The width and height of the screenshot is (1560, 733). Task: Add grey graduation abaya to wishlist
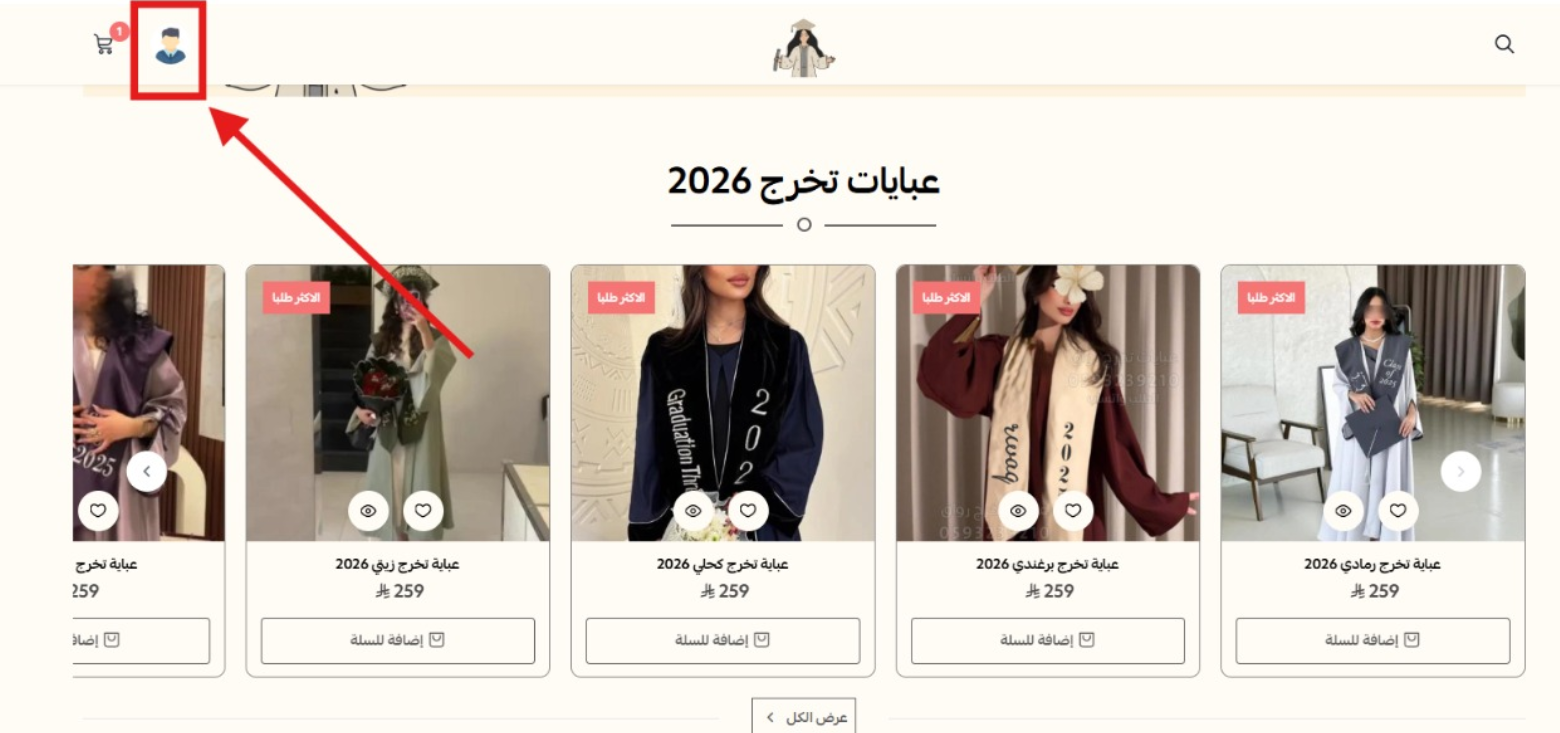pyautogui.click(x=1398, y=511)
